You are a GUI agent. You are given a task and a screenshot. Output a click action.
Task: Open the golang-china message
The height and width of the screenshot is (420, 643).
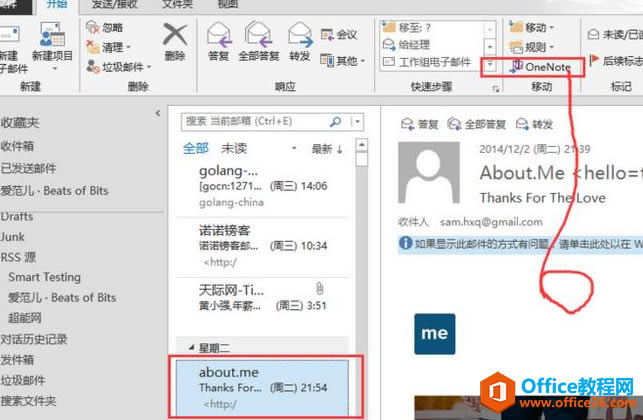[262, 187]
